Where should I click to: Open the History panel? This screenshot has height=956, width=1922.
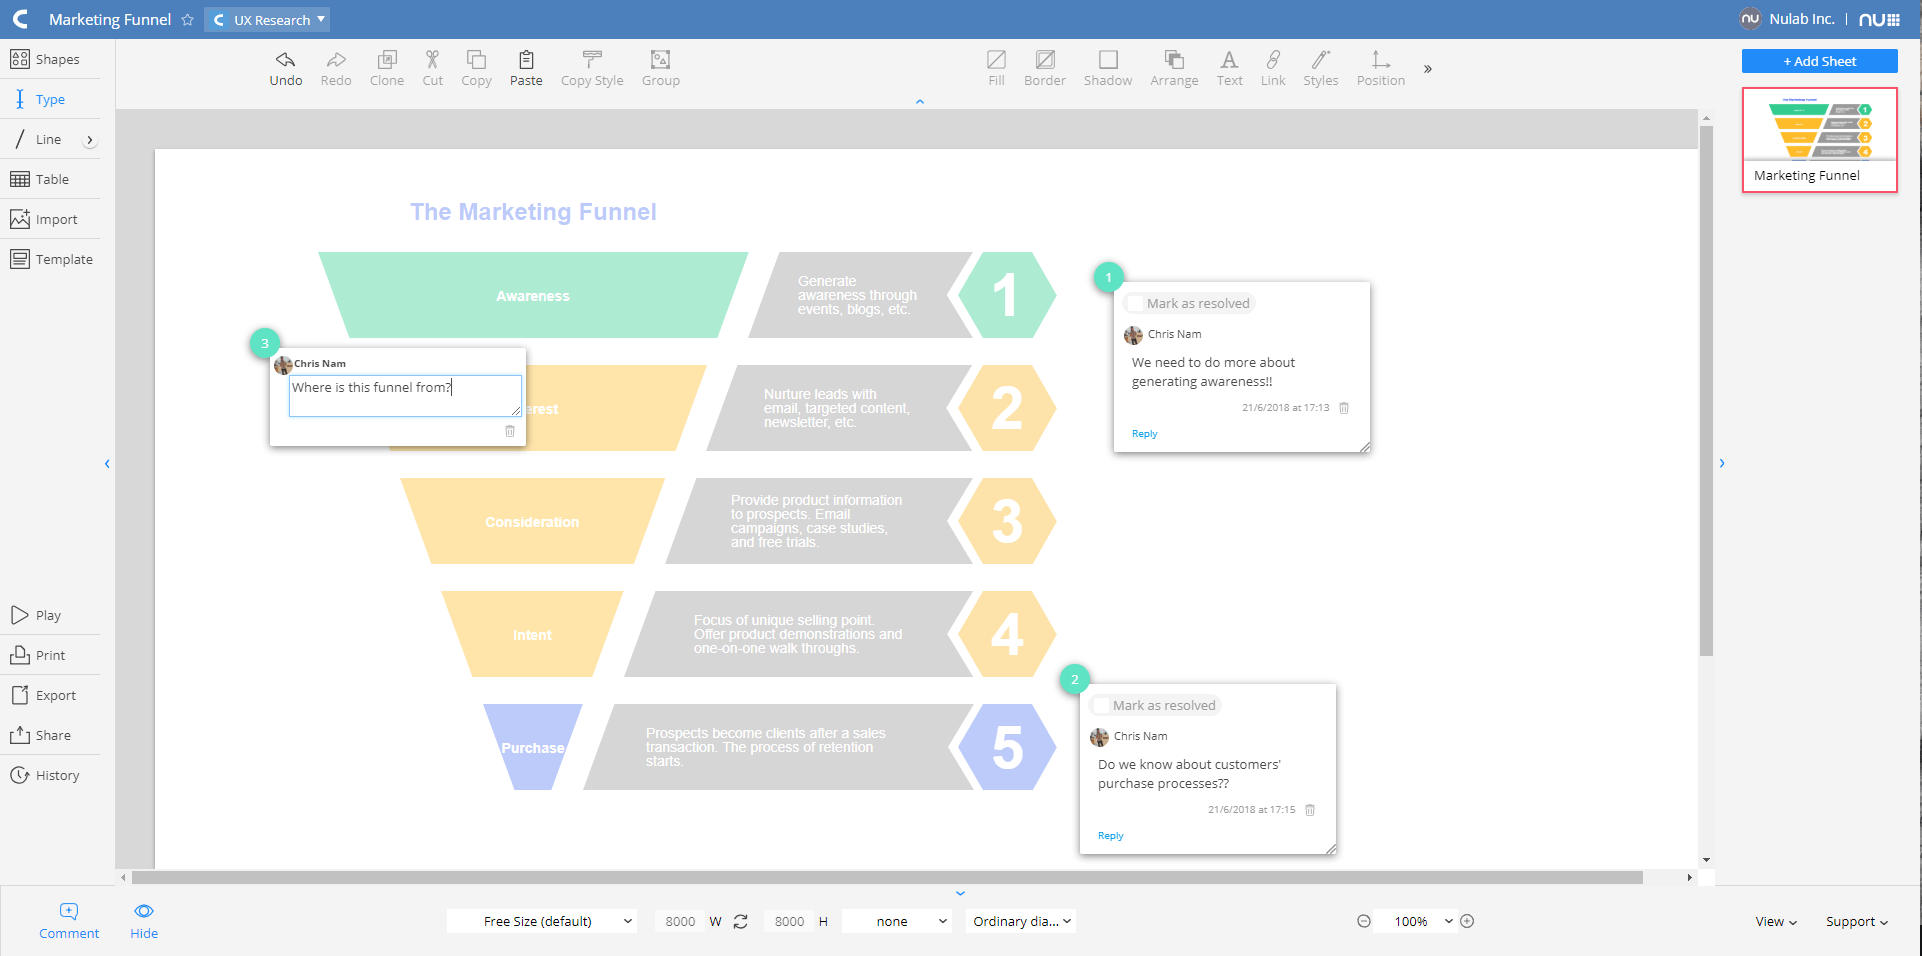pyautogui.click(x=45, y=776)
